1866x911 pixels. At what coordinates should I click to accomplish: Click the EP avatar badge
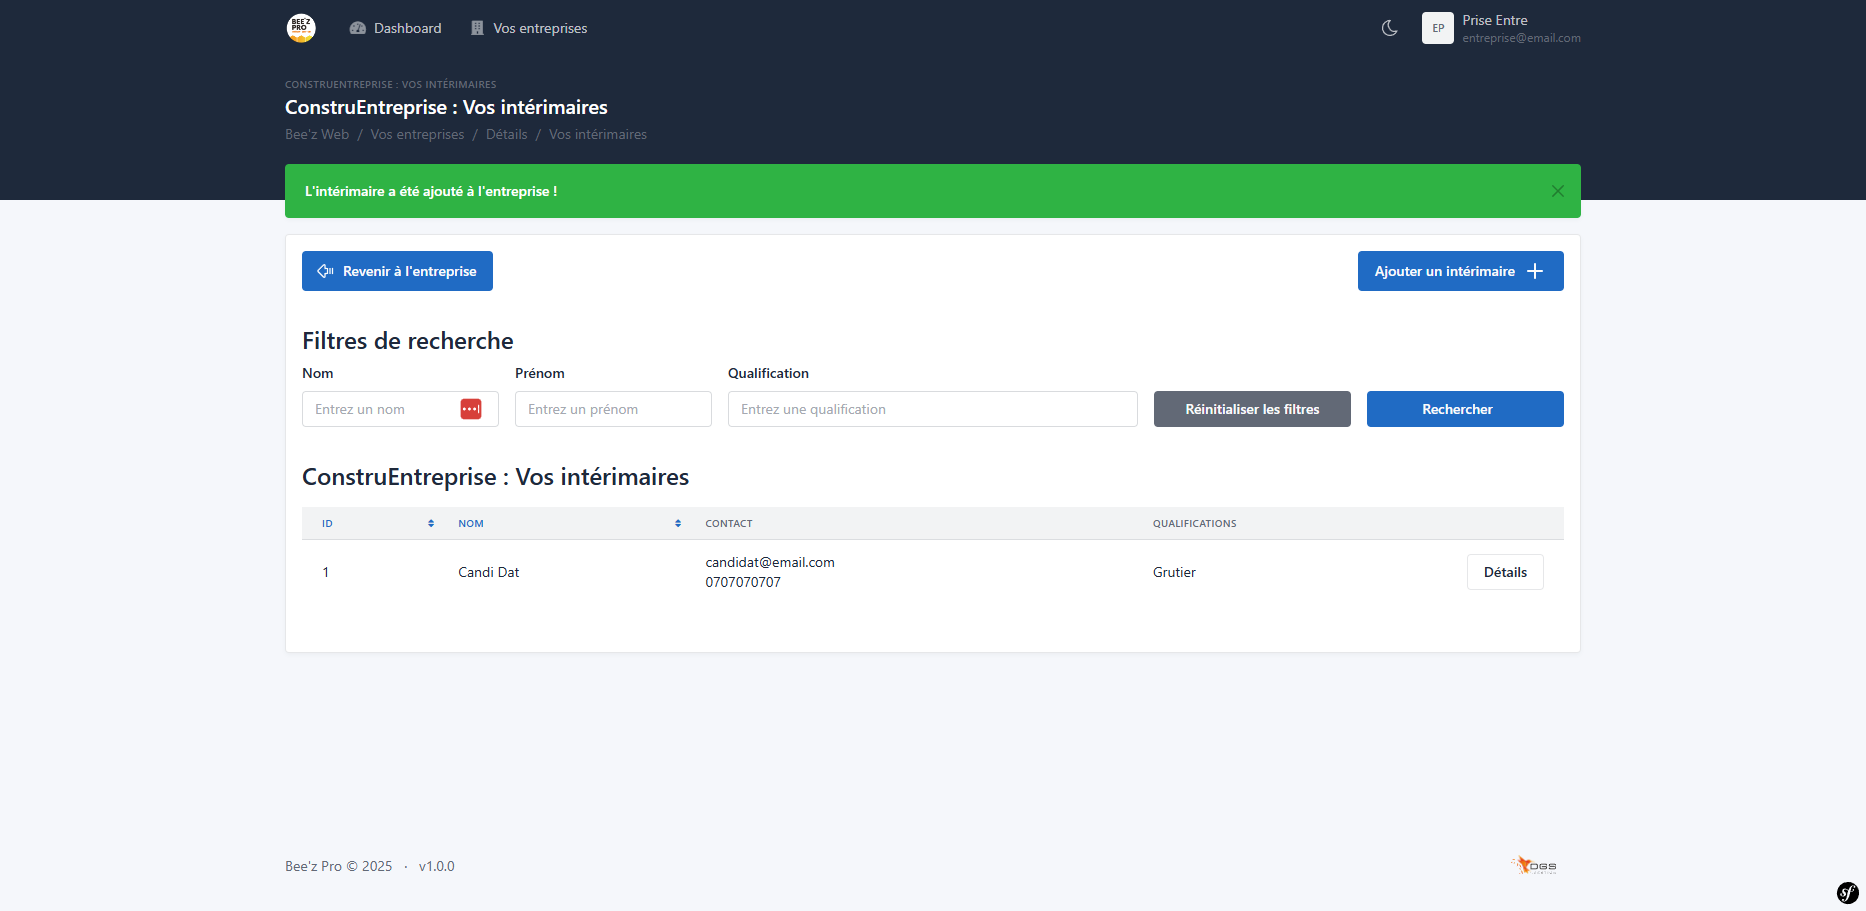click(x=1437, y=28)
